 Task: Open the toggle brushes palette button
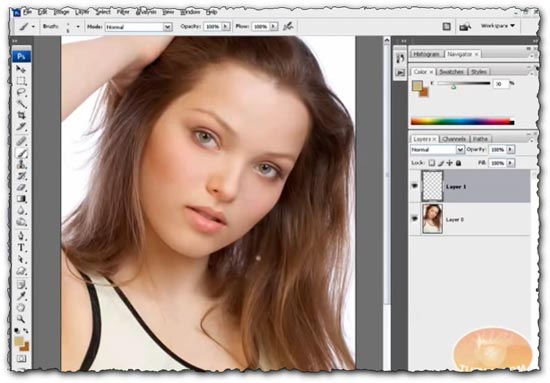click(x=447, y=26)
